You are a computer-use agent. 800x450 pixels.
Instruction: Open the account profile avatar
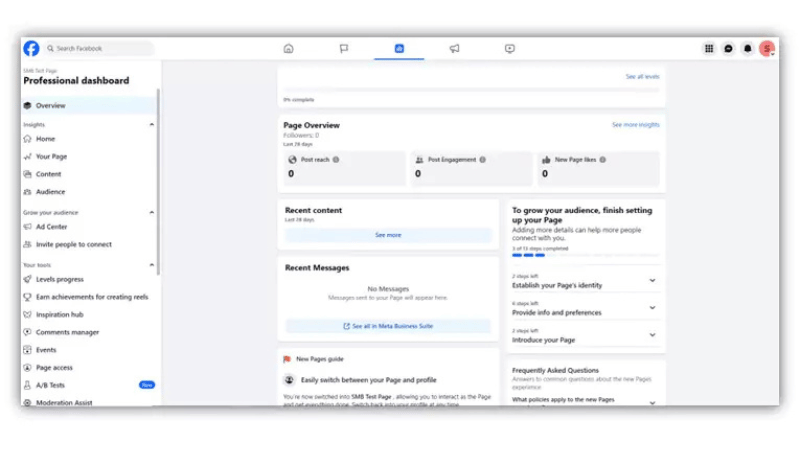(x=767, y=48)
